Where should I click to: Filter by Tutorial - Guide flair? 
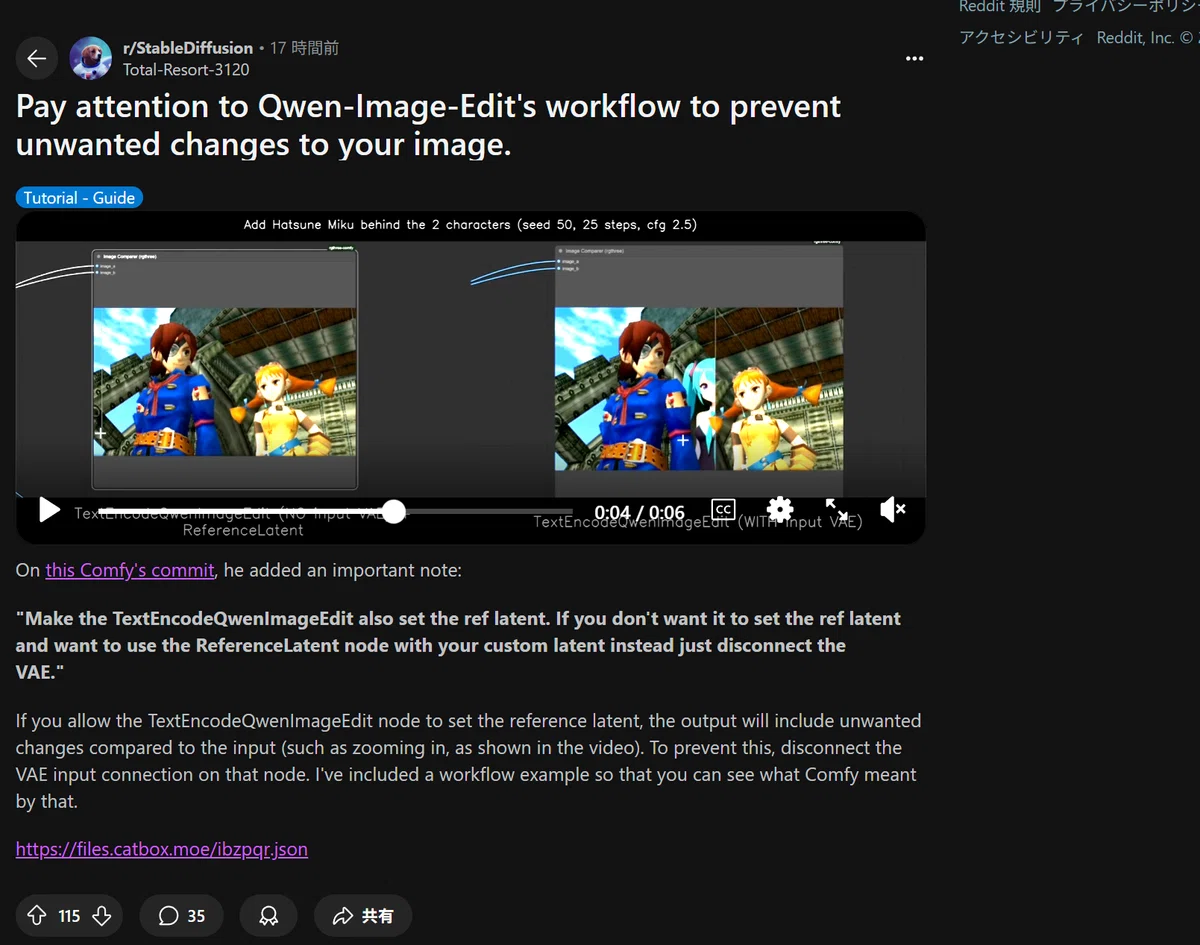[x=80, y=198]
